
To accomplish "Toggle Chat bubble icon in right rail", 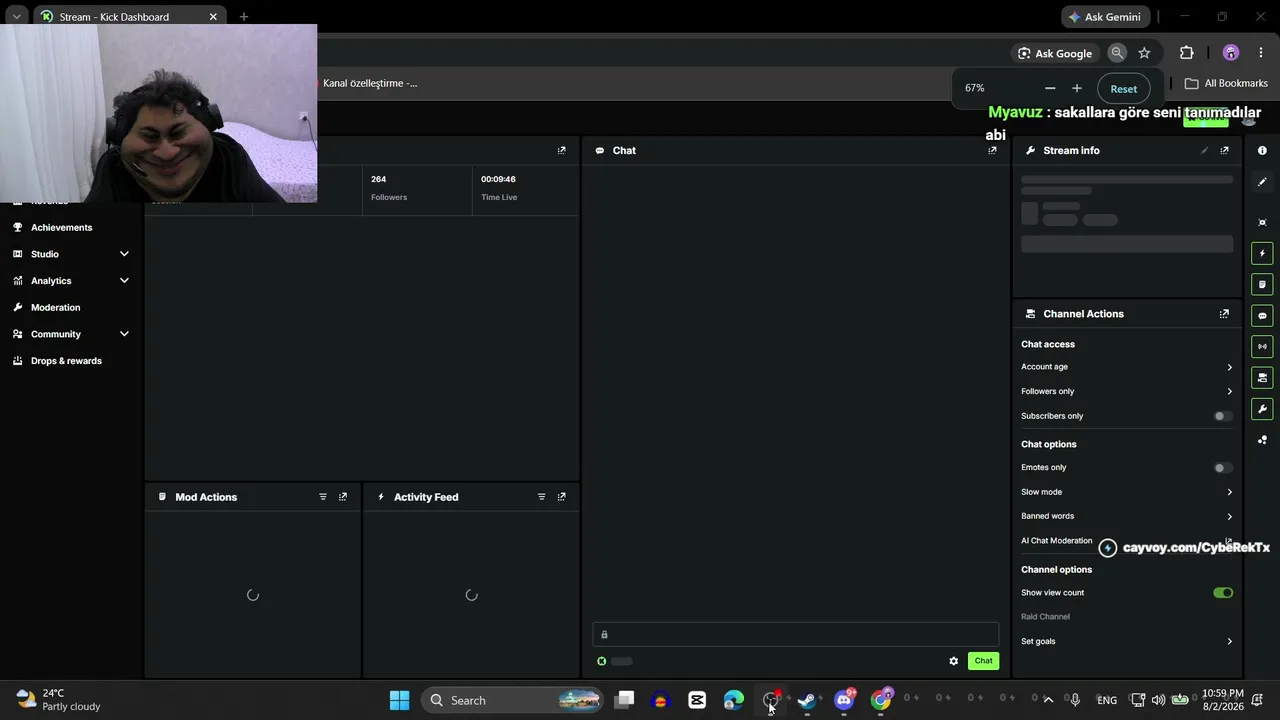I will pyautogui.click(x=1262, y=316).
